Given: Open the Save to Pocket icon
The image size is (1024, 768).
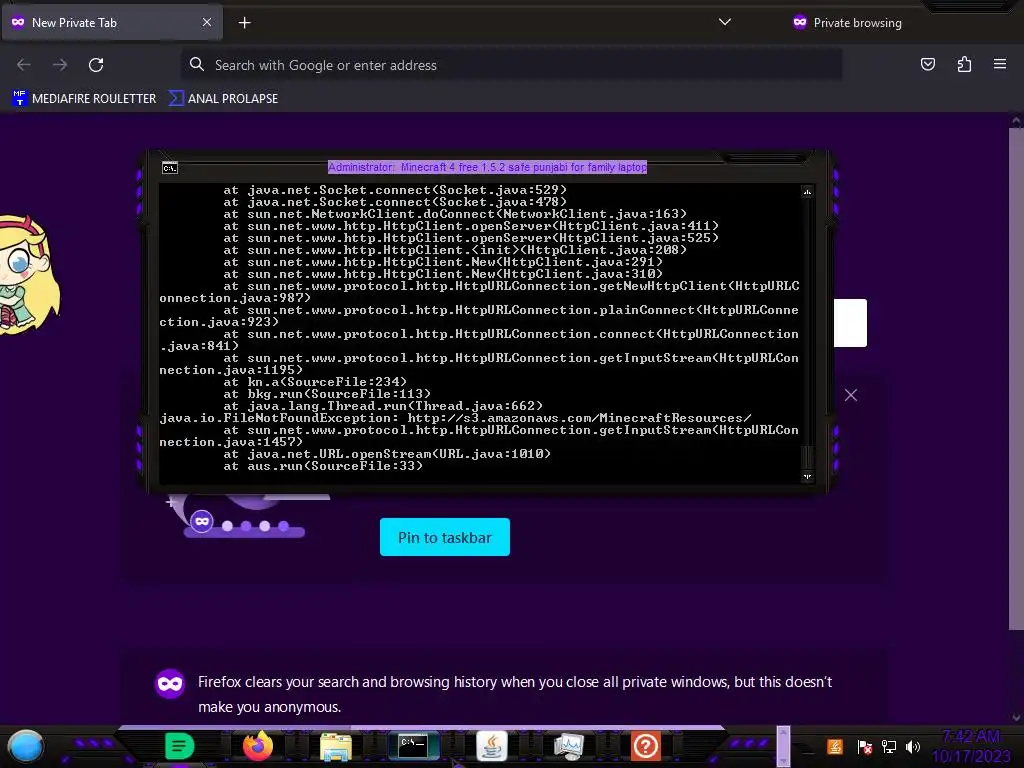Looking at the screenshot, I should (x=927, y=64).
